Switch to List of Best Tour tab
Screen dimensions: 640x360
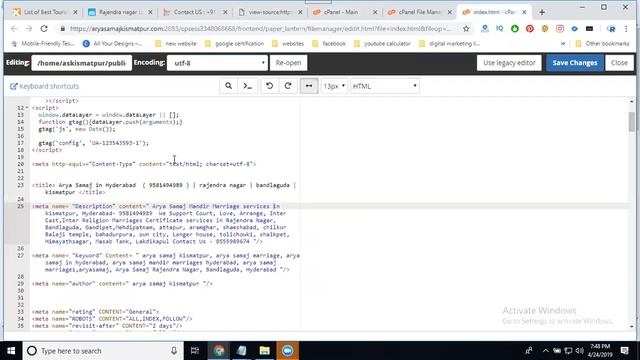45,12
